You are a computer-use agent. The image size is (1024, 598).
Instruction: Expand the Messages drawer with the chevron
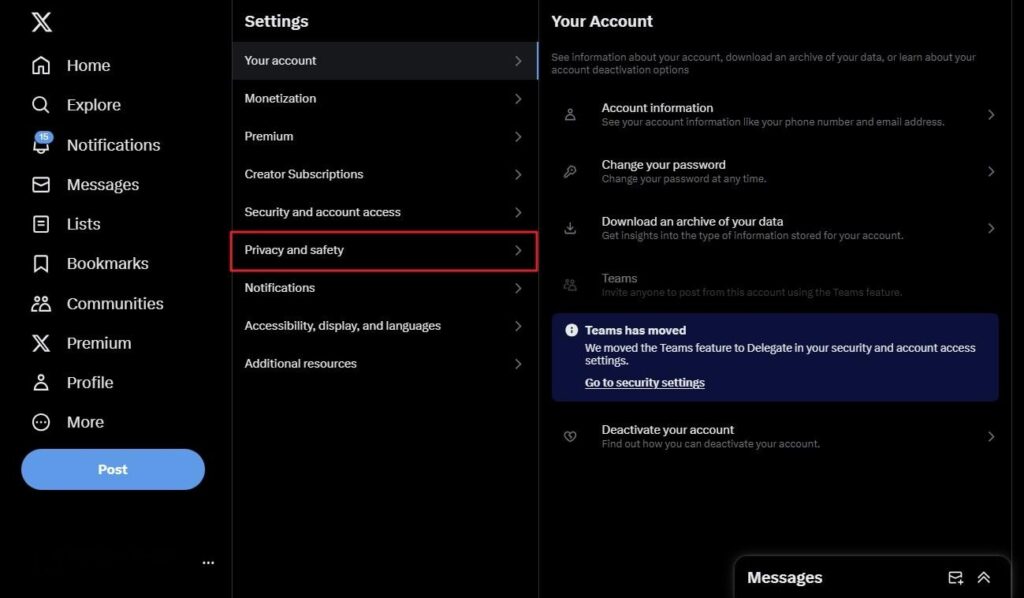[984, 577]
